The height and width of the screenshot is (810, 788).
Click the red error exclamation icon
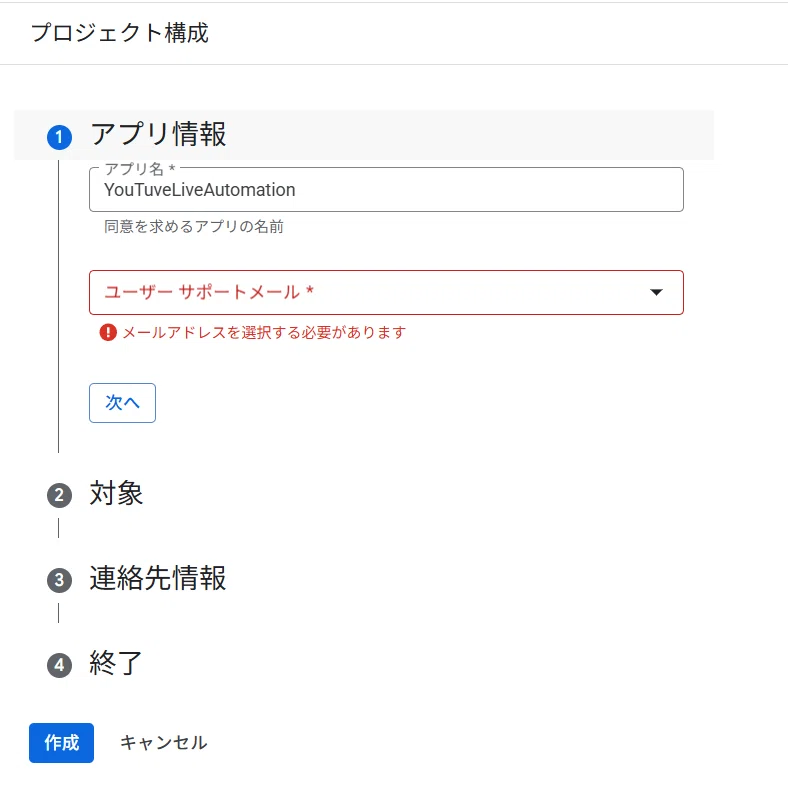[108, 332]
